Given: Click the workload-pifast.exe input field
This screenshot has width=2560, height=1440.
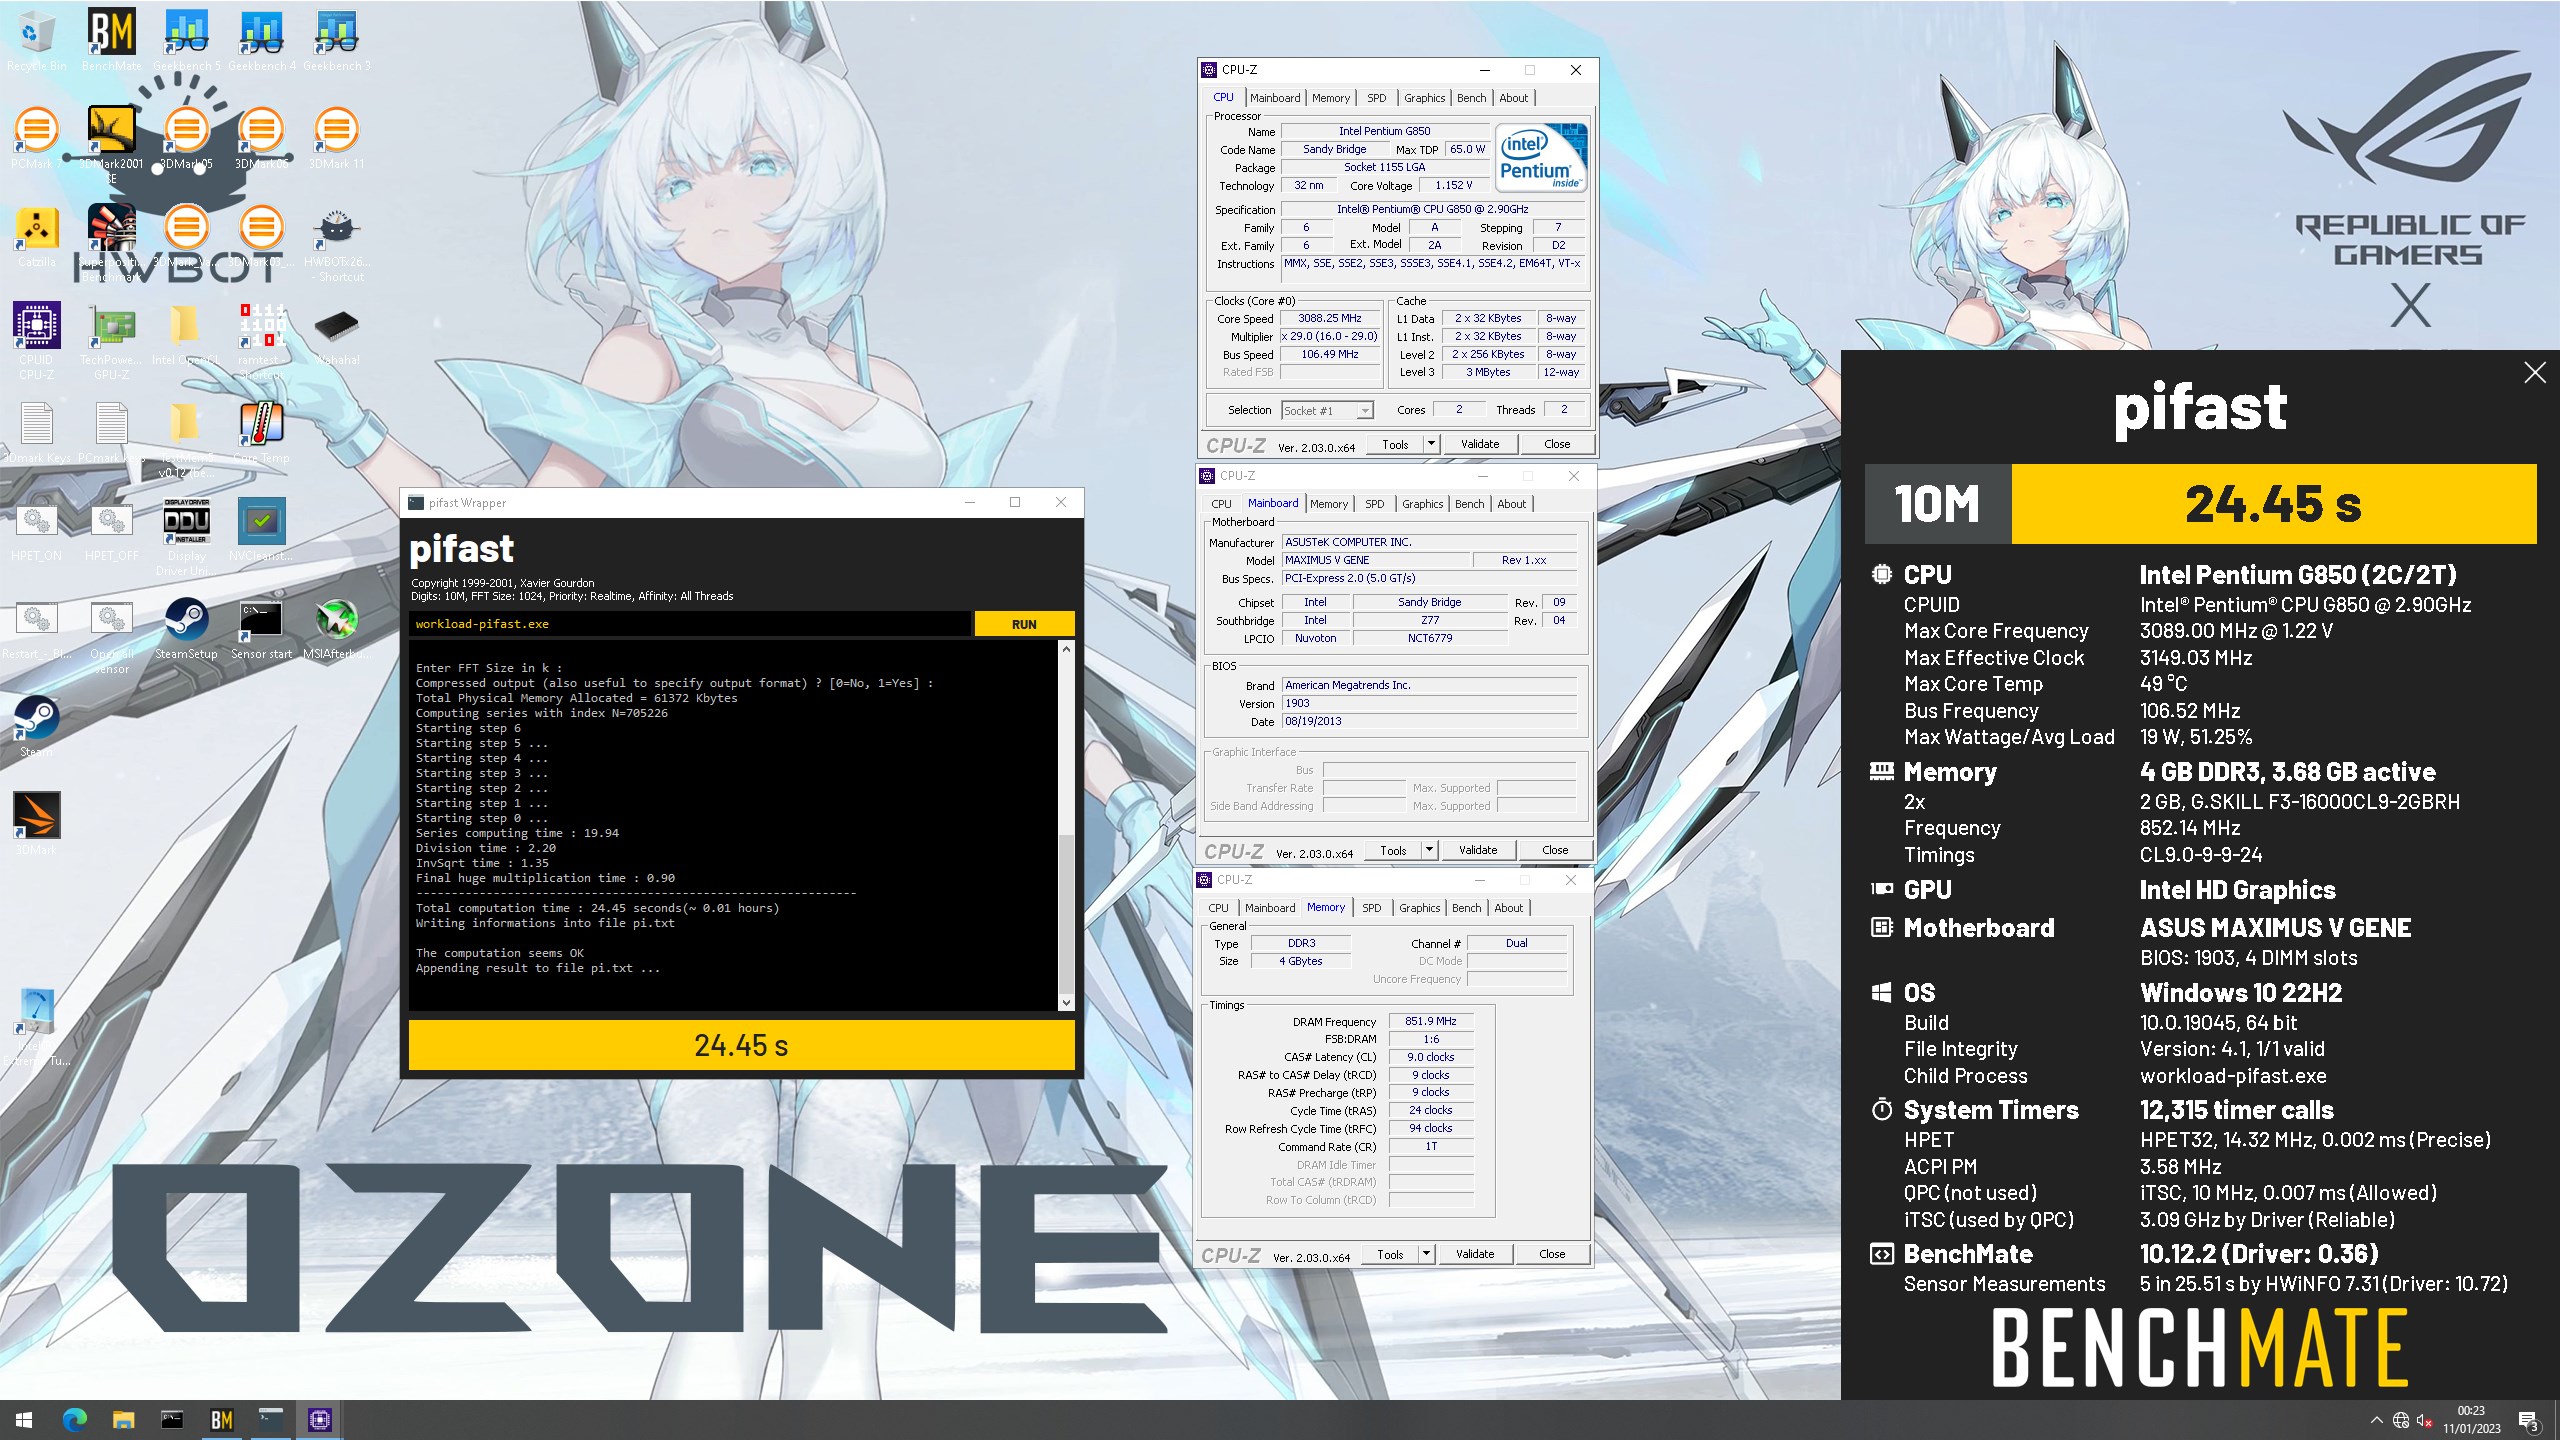Looking at the screenshot, I should click(689, 624).
